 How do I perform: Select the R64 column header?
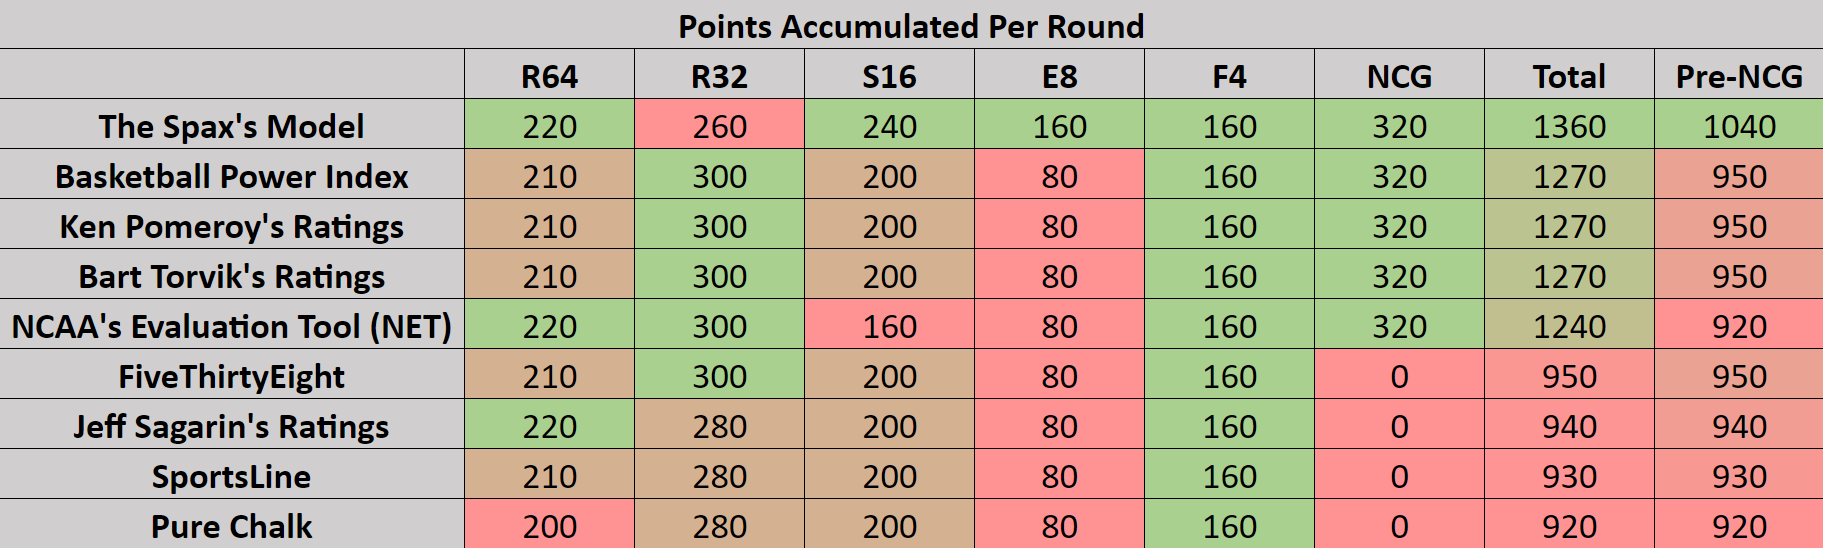[x=549, y=76]
